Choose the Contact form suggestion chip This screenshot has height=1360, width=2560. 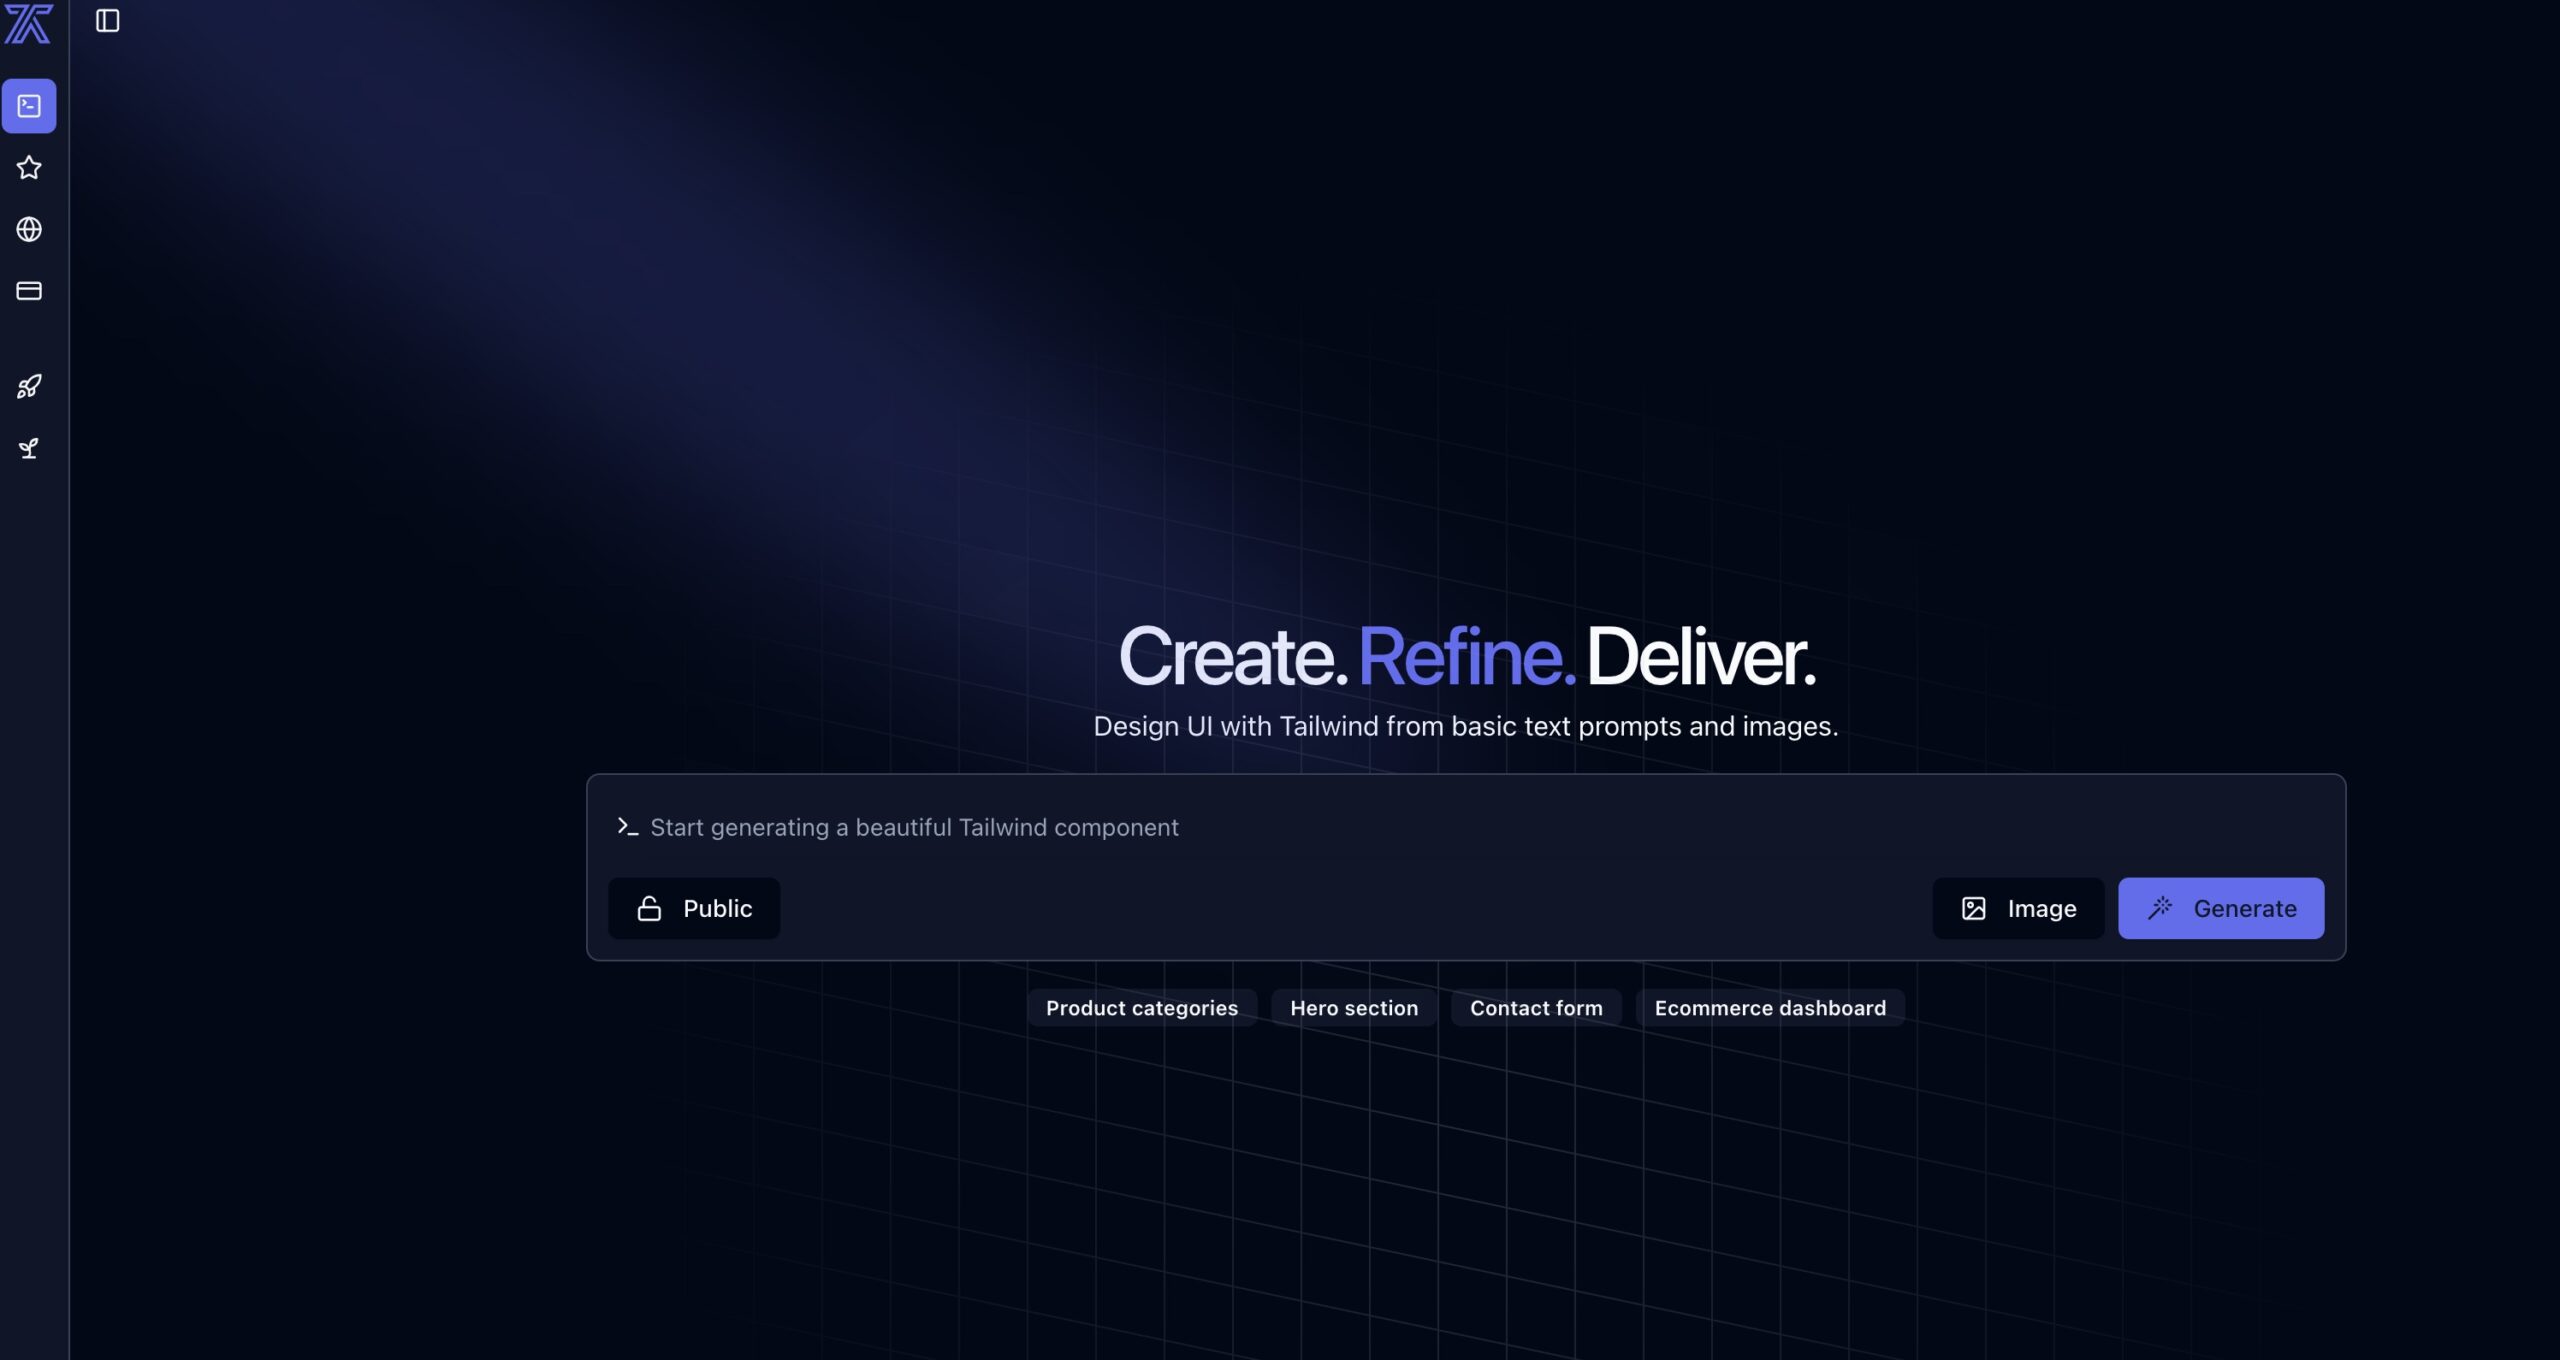click(x=1535, y=1008)
